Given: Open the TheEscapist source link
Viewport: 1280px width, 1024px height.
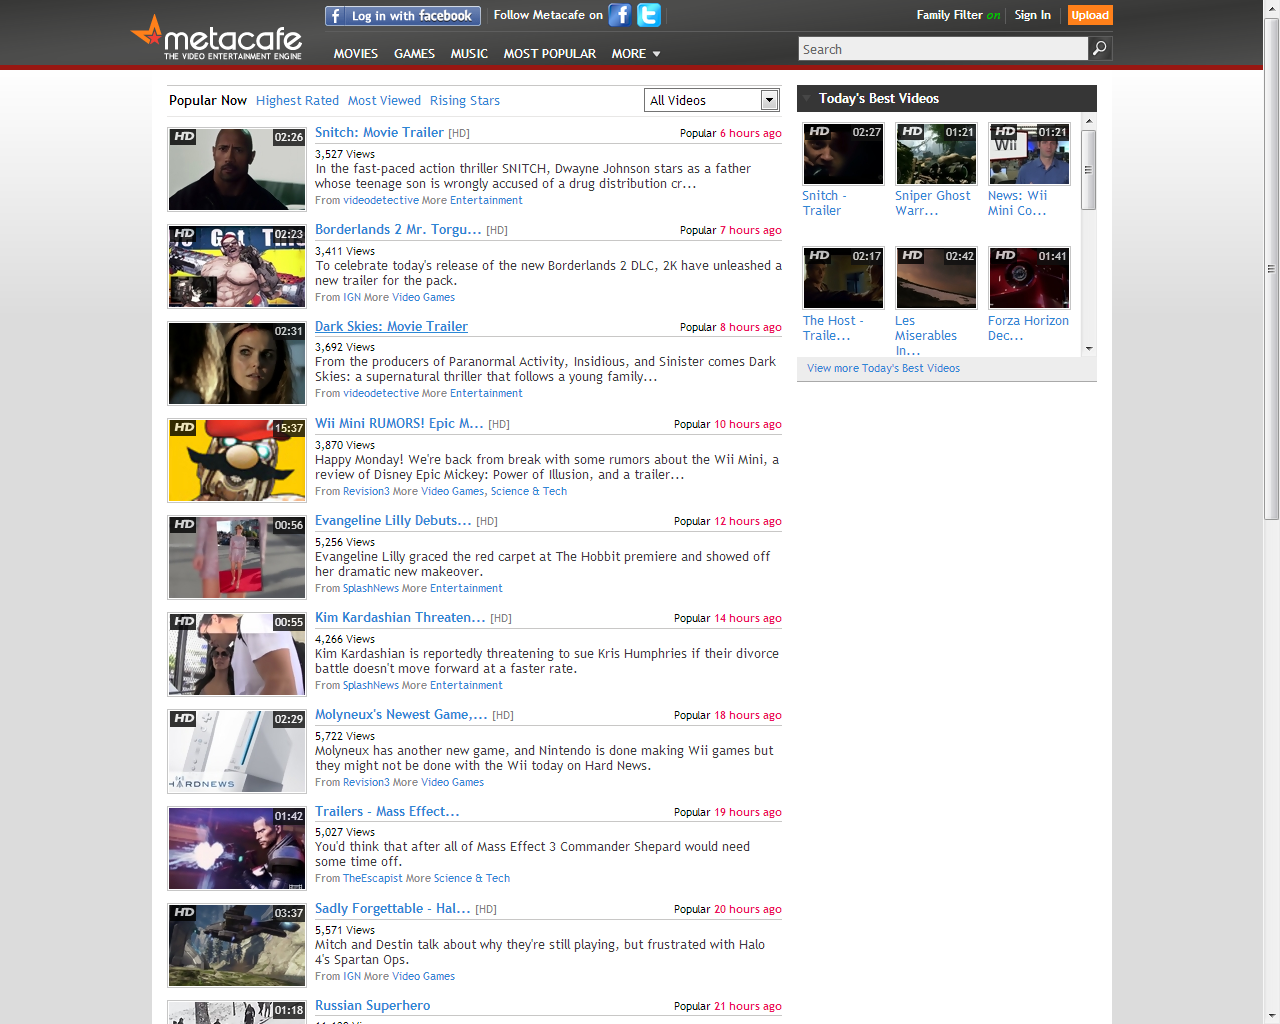Looking at the screenshot, I should (372, 878).
